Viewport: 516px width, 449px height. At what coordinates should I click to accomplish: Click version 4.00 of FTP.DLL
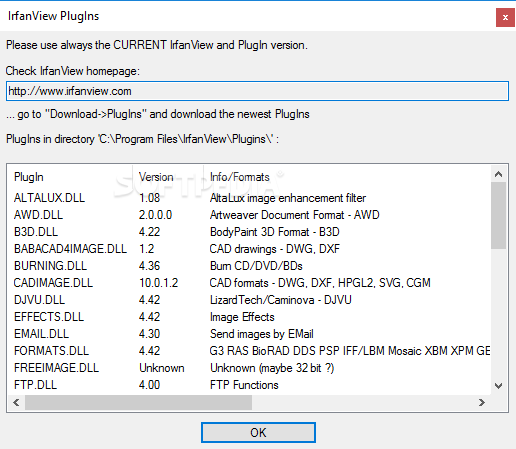coord(150,385)
